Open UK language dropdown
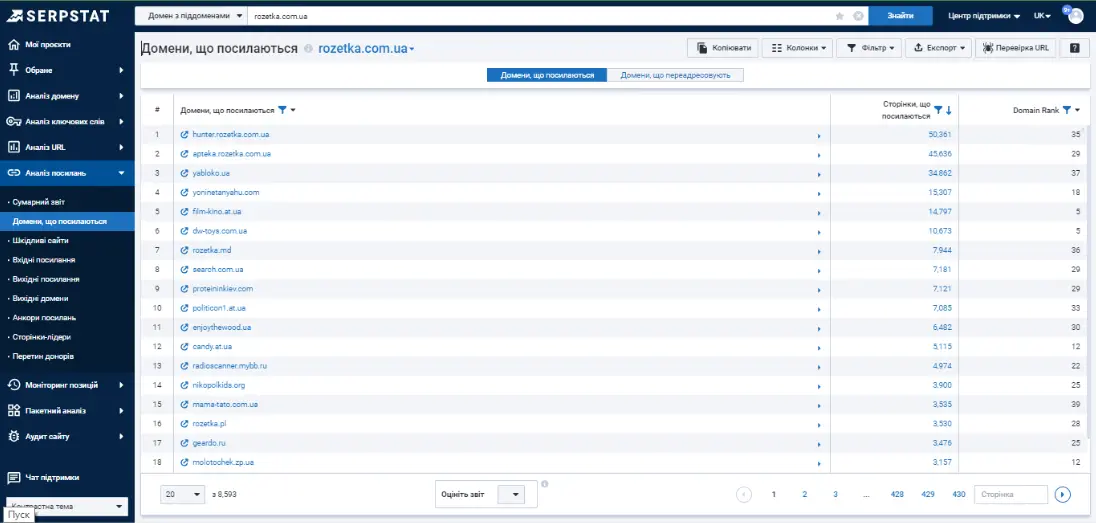 tap(1043, 16)
